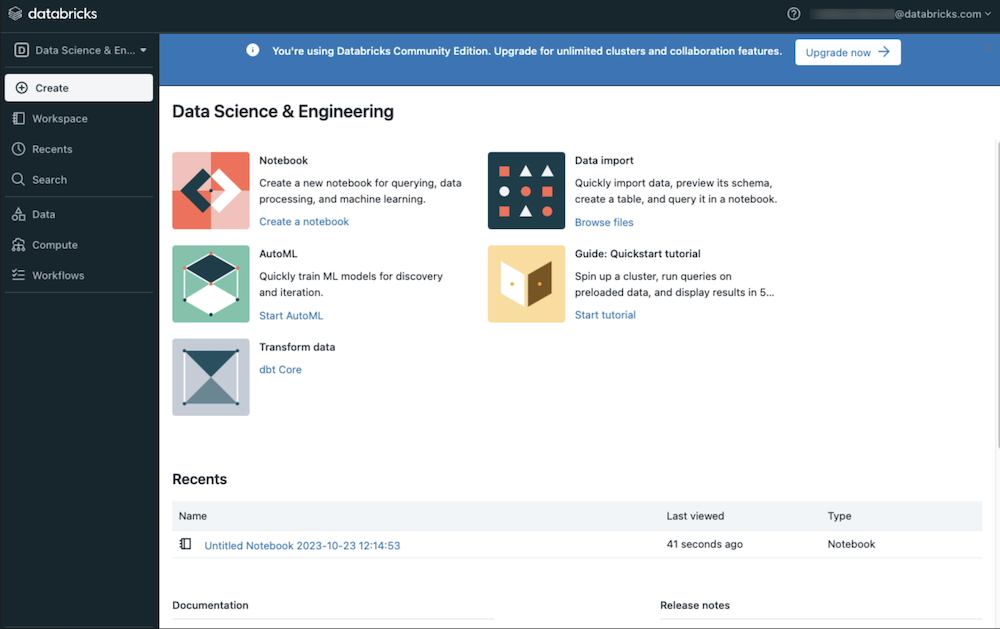Screen dimensions: 1000x629
Task: Click the Recents section heading
Action: coord(200,479)
